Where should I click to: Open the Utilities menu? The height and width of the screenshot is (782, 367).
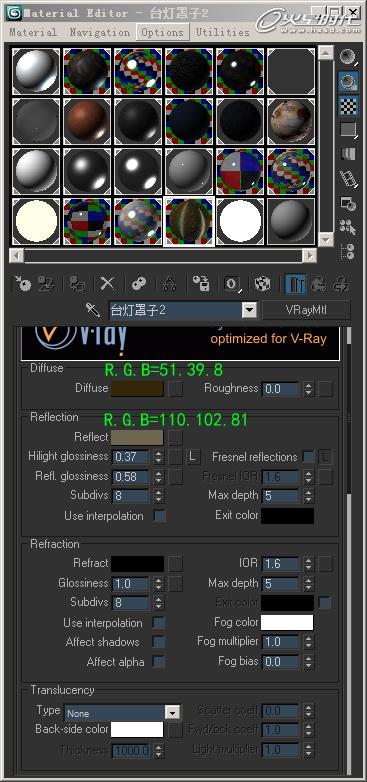(222, 32)
